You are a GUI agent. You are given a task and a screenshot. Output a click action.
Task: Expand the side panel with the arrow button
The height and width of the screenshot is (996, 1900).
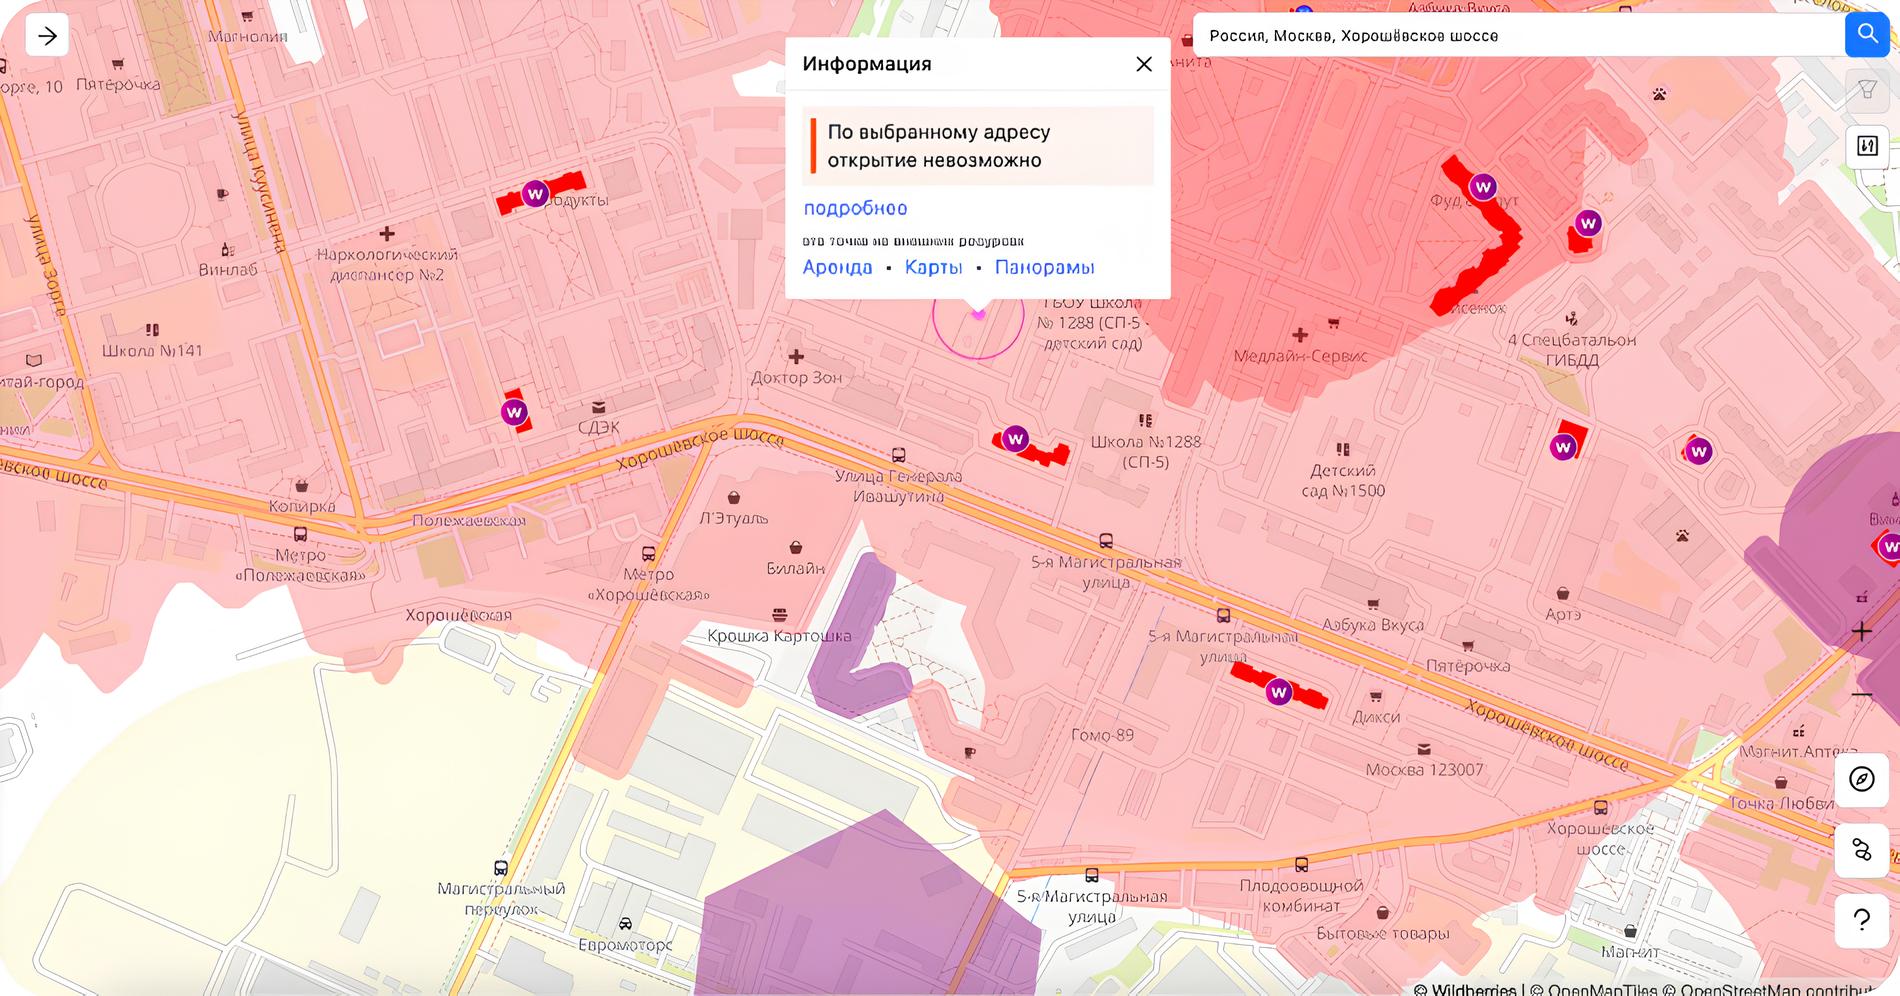point(47,37)
